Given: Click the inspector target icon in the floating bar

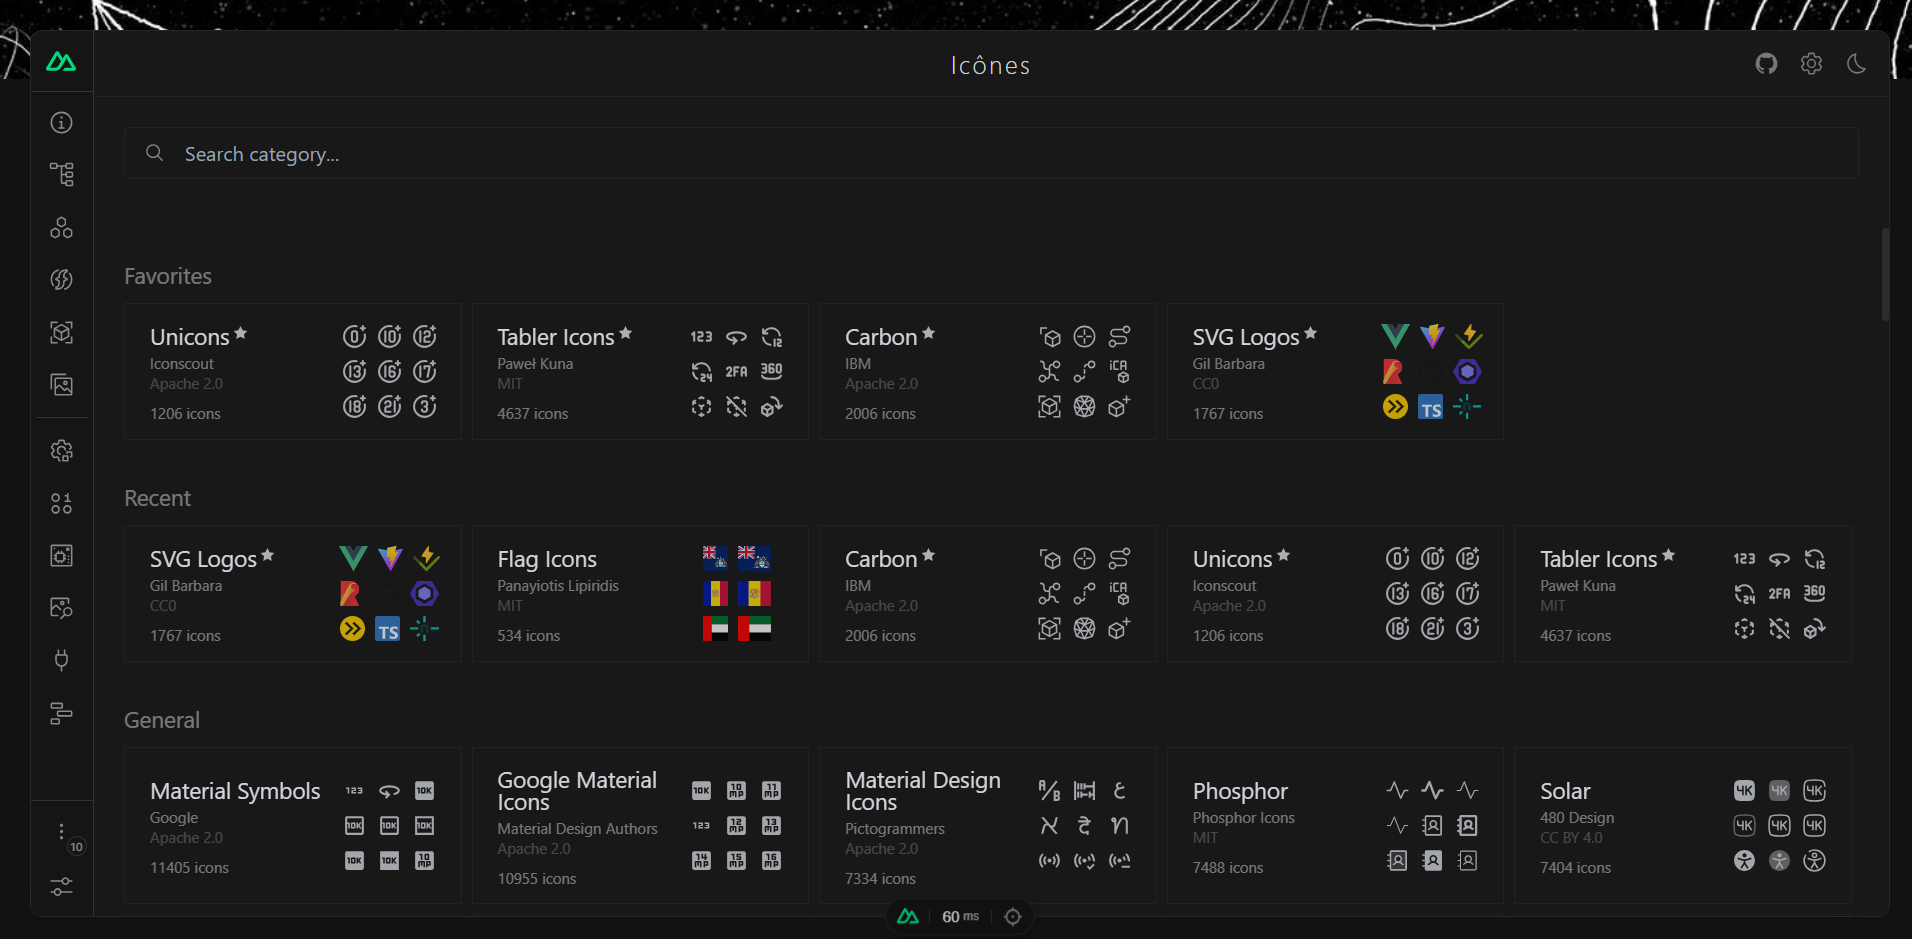Looking at the screenshot, I should click(1013, 917).
